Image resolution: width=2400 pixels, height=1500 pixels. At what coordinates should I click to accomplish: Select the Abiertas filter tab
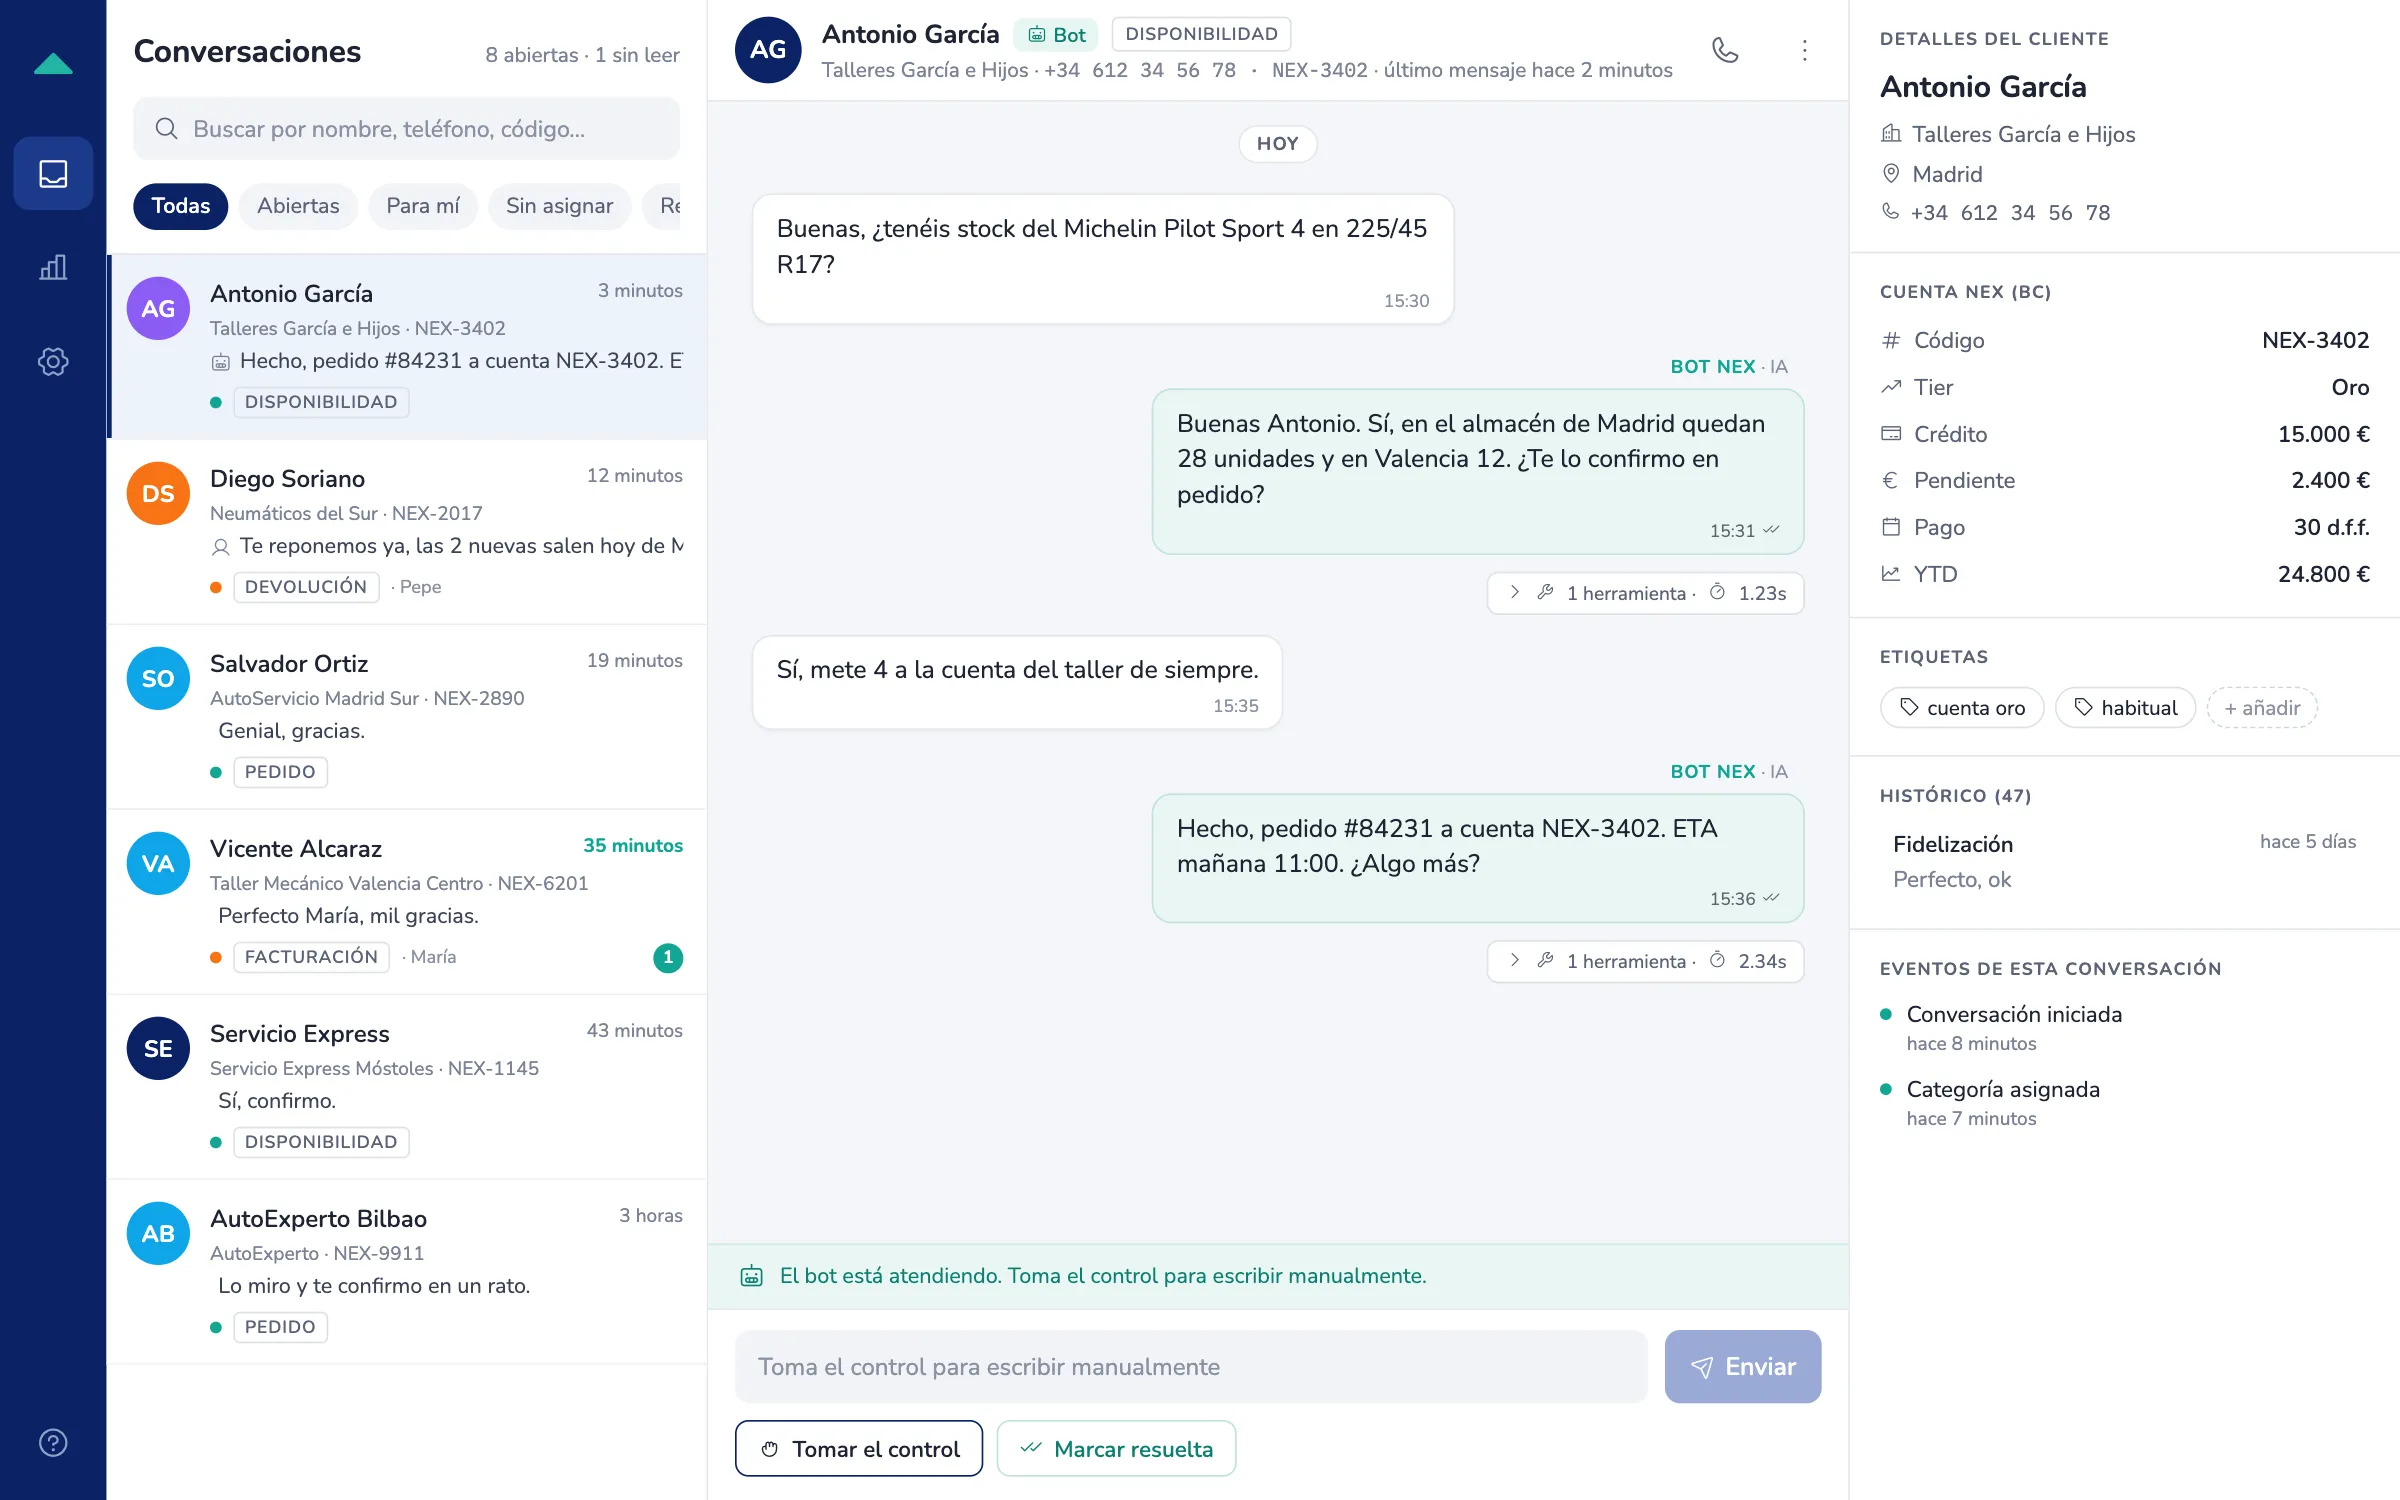click(x=298, y=206)
